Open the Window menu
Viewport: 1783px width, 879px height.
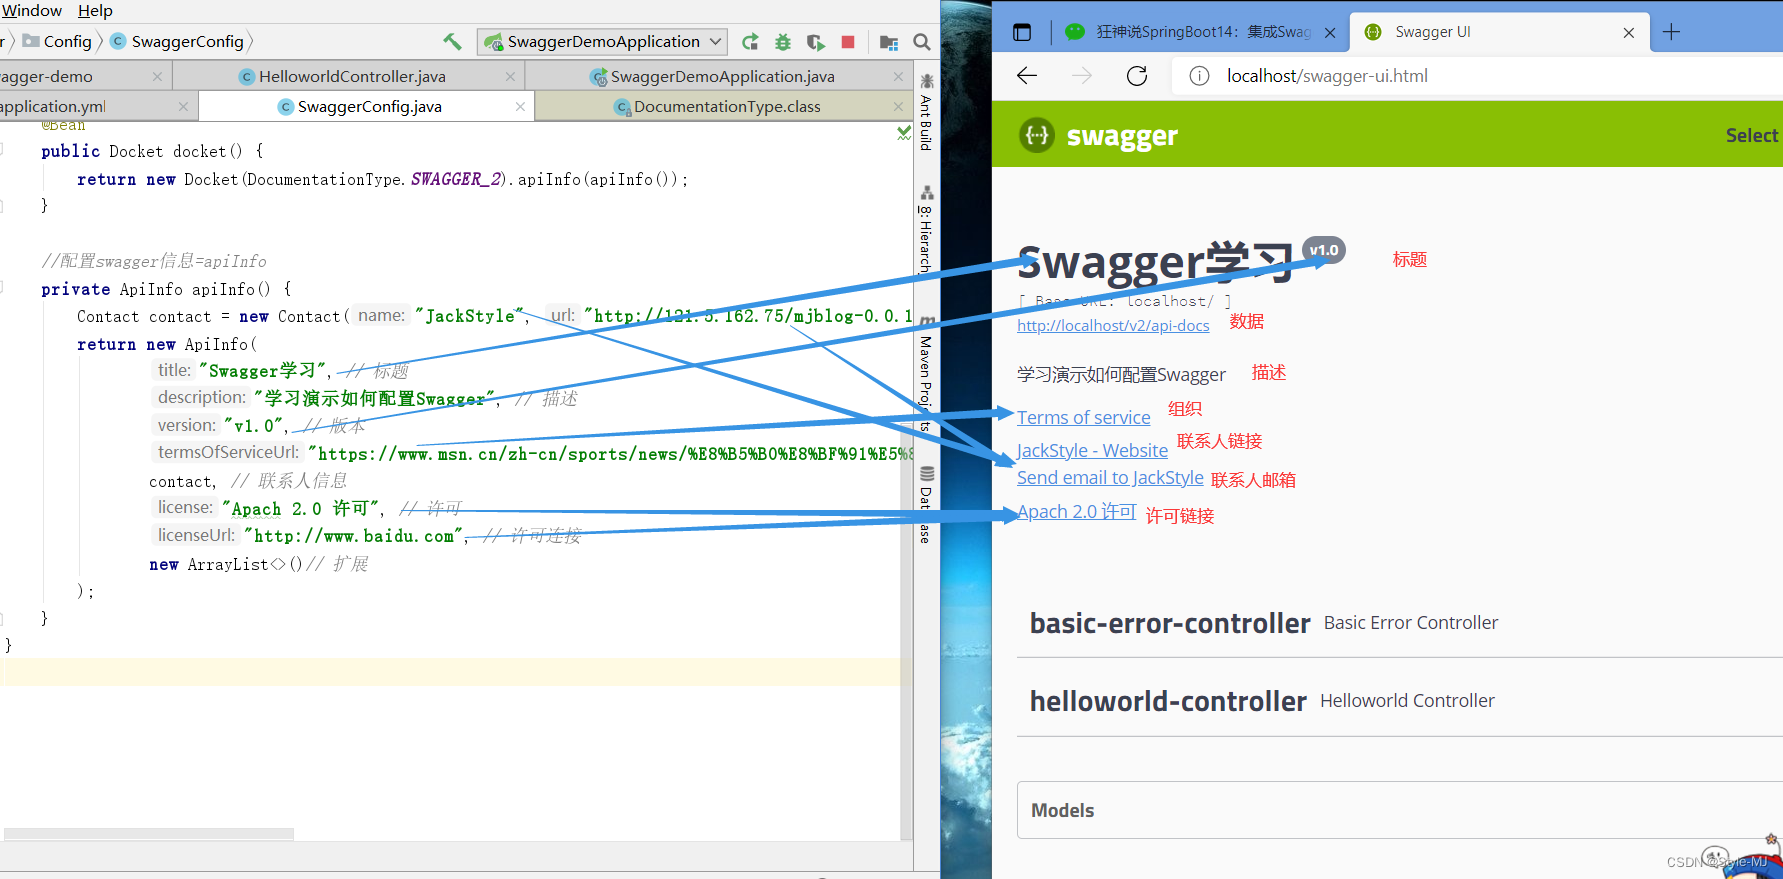point(32,11)
